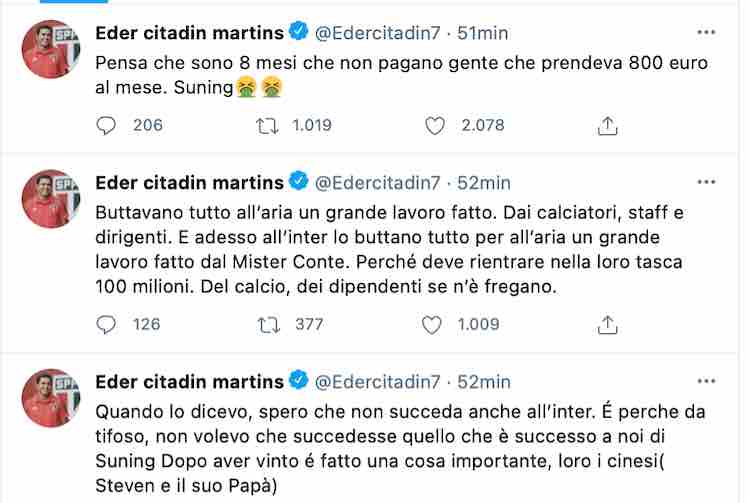Click @Edercitadin7 handle in the second tweet
Screen dimensions: 750x503
point(378,183)
